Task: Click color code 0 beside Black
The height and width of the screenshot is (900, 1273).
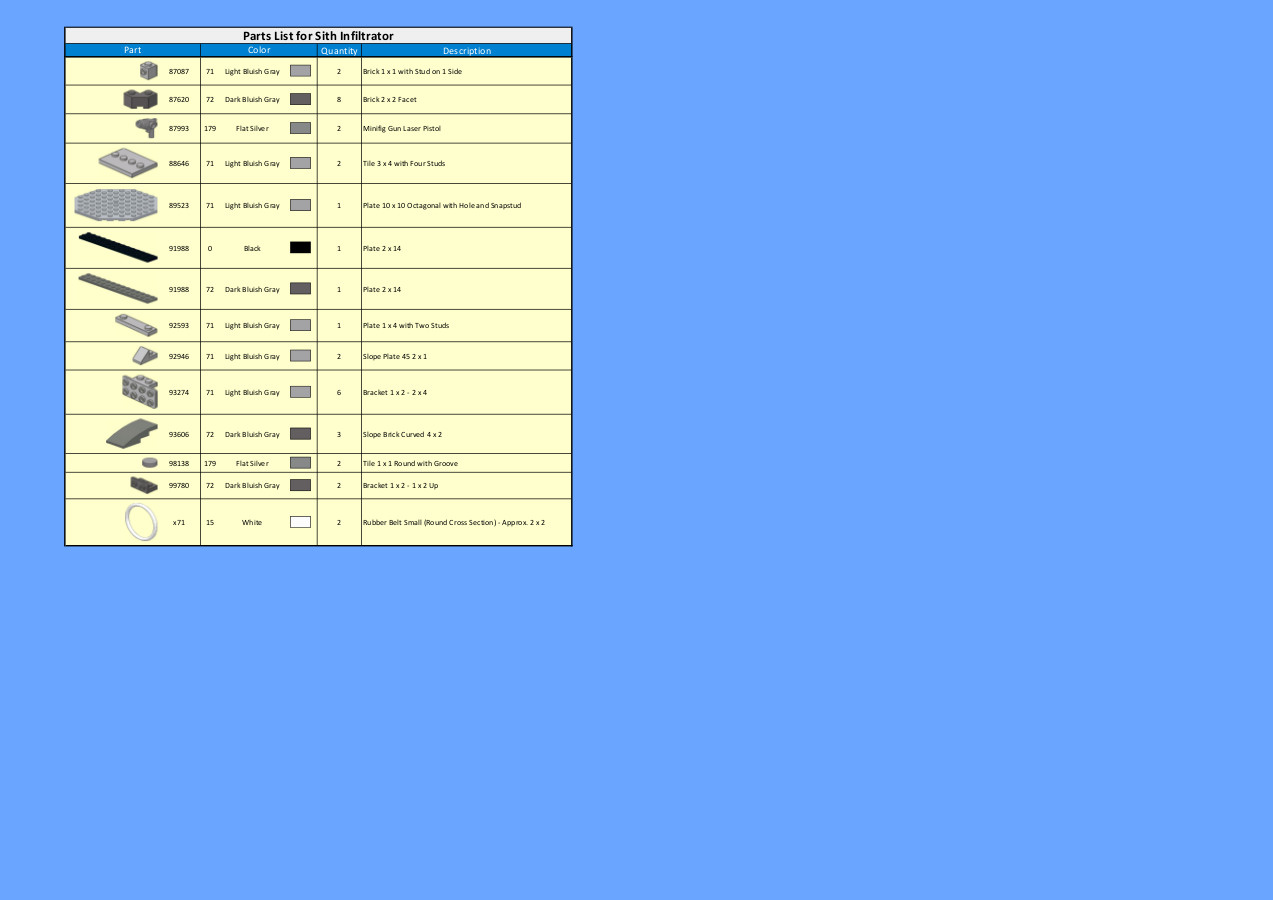Action: tap(210, 248)
